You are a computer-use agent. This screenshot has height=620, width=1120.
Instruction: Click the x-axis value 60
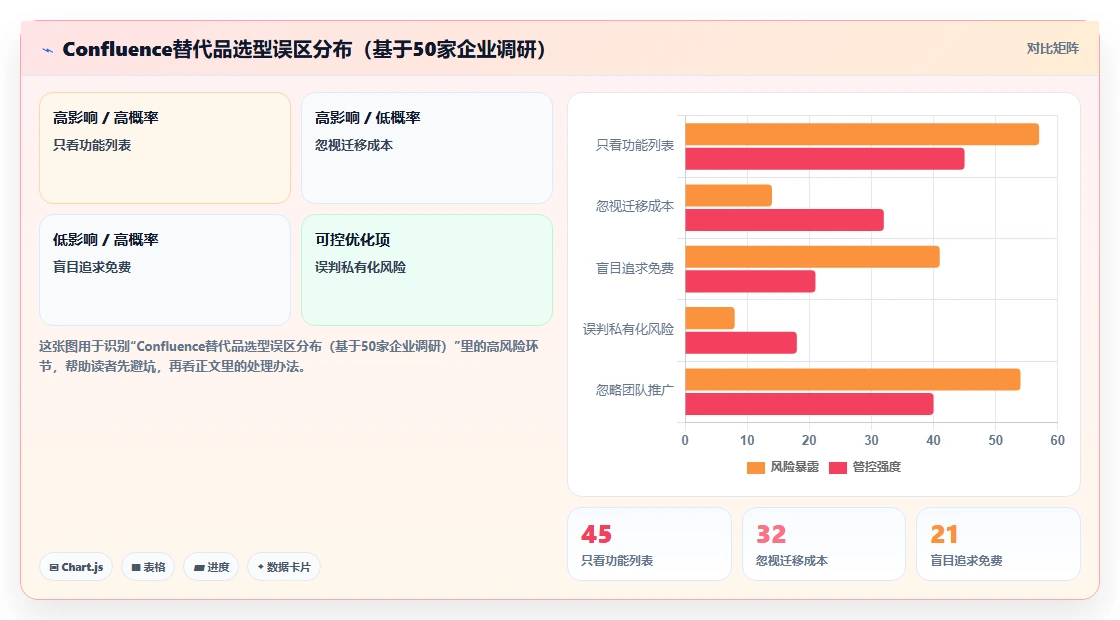click(x=1057, y=441)
